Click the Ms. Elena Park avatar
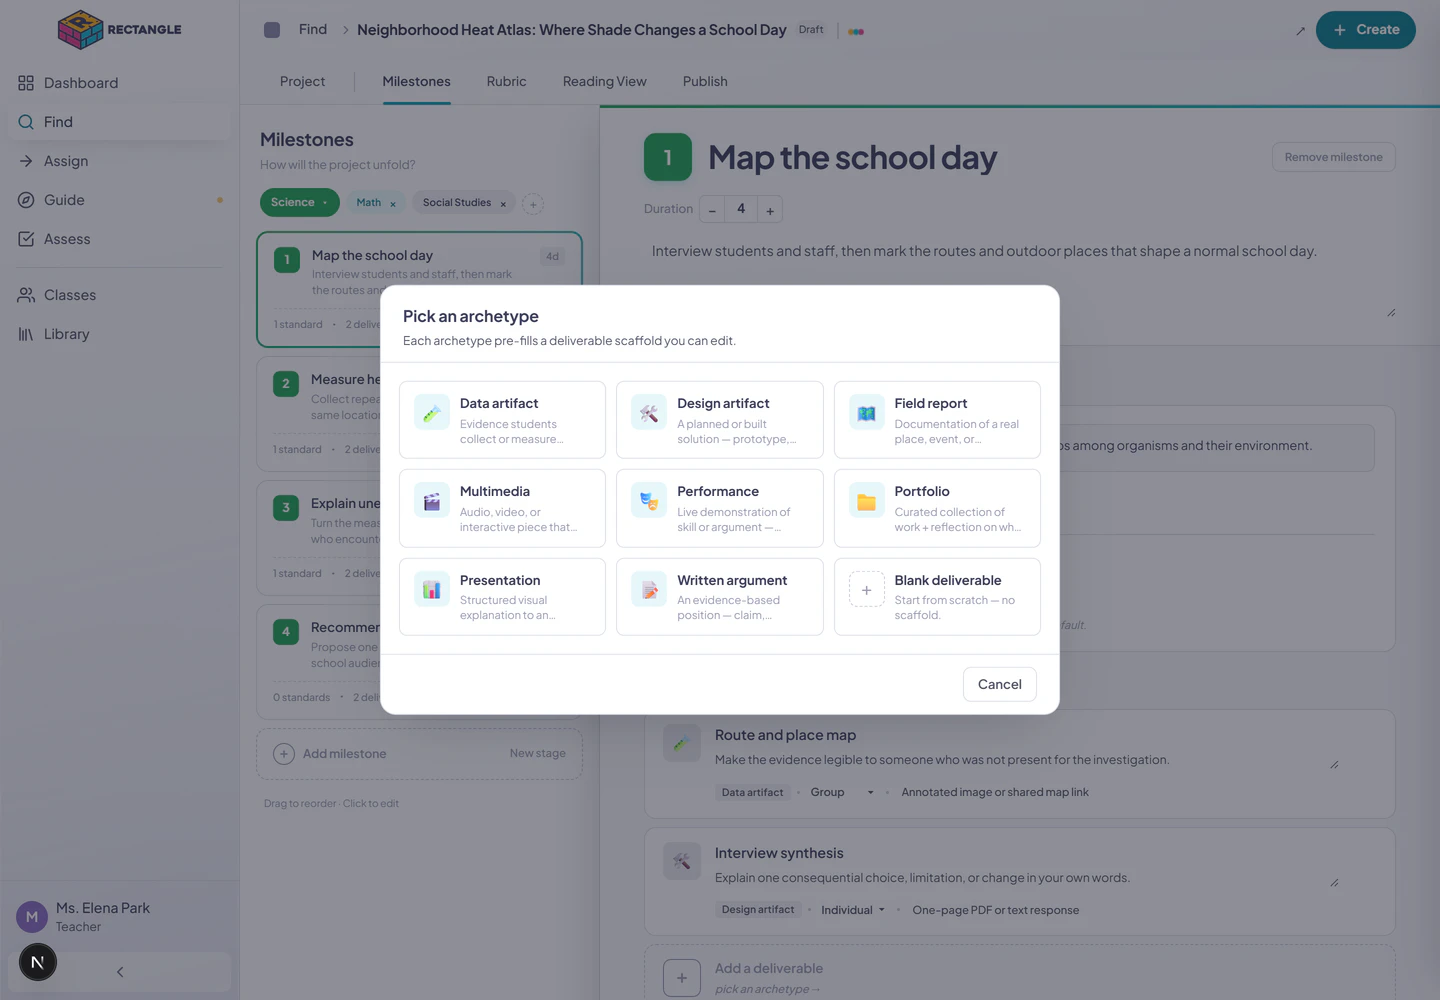The image size is (1440, 1000). pos(32,917)
